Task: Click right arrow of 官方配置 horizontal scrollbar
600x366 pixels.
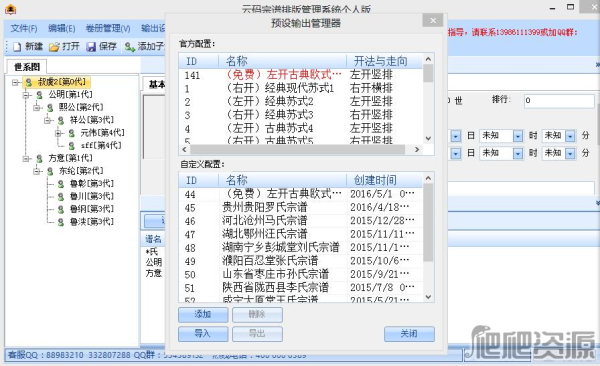Action: (x=417, y=150)
